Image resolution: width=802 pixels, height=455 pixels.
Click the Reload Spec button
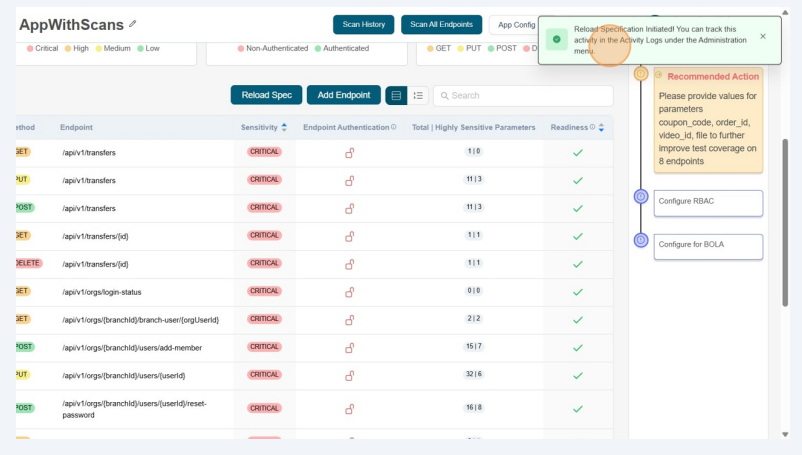[x=266, y=95]
